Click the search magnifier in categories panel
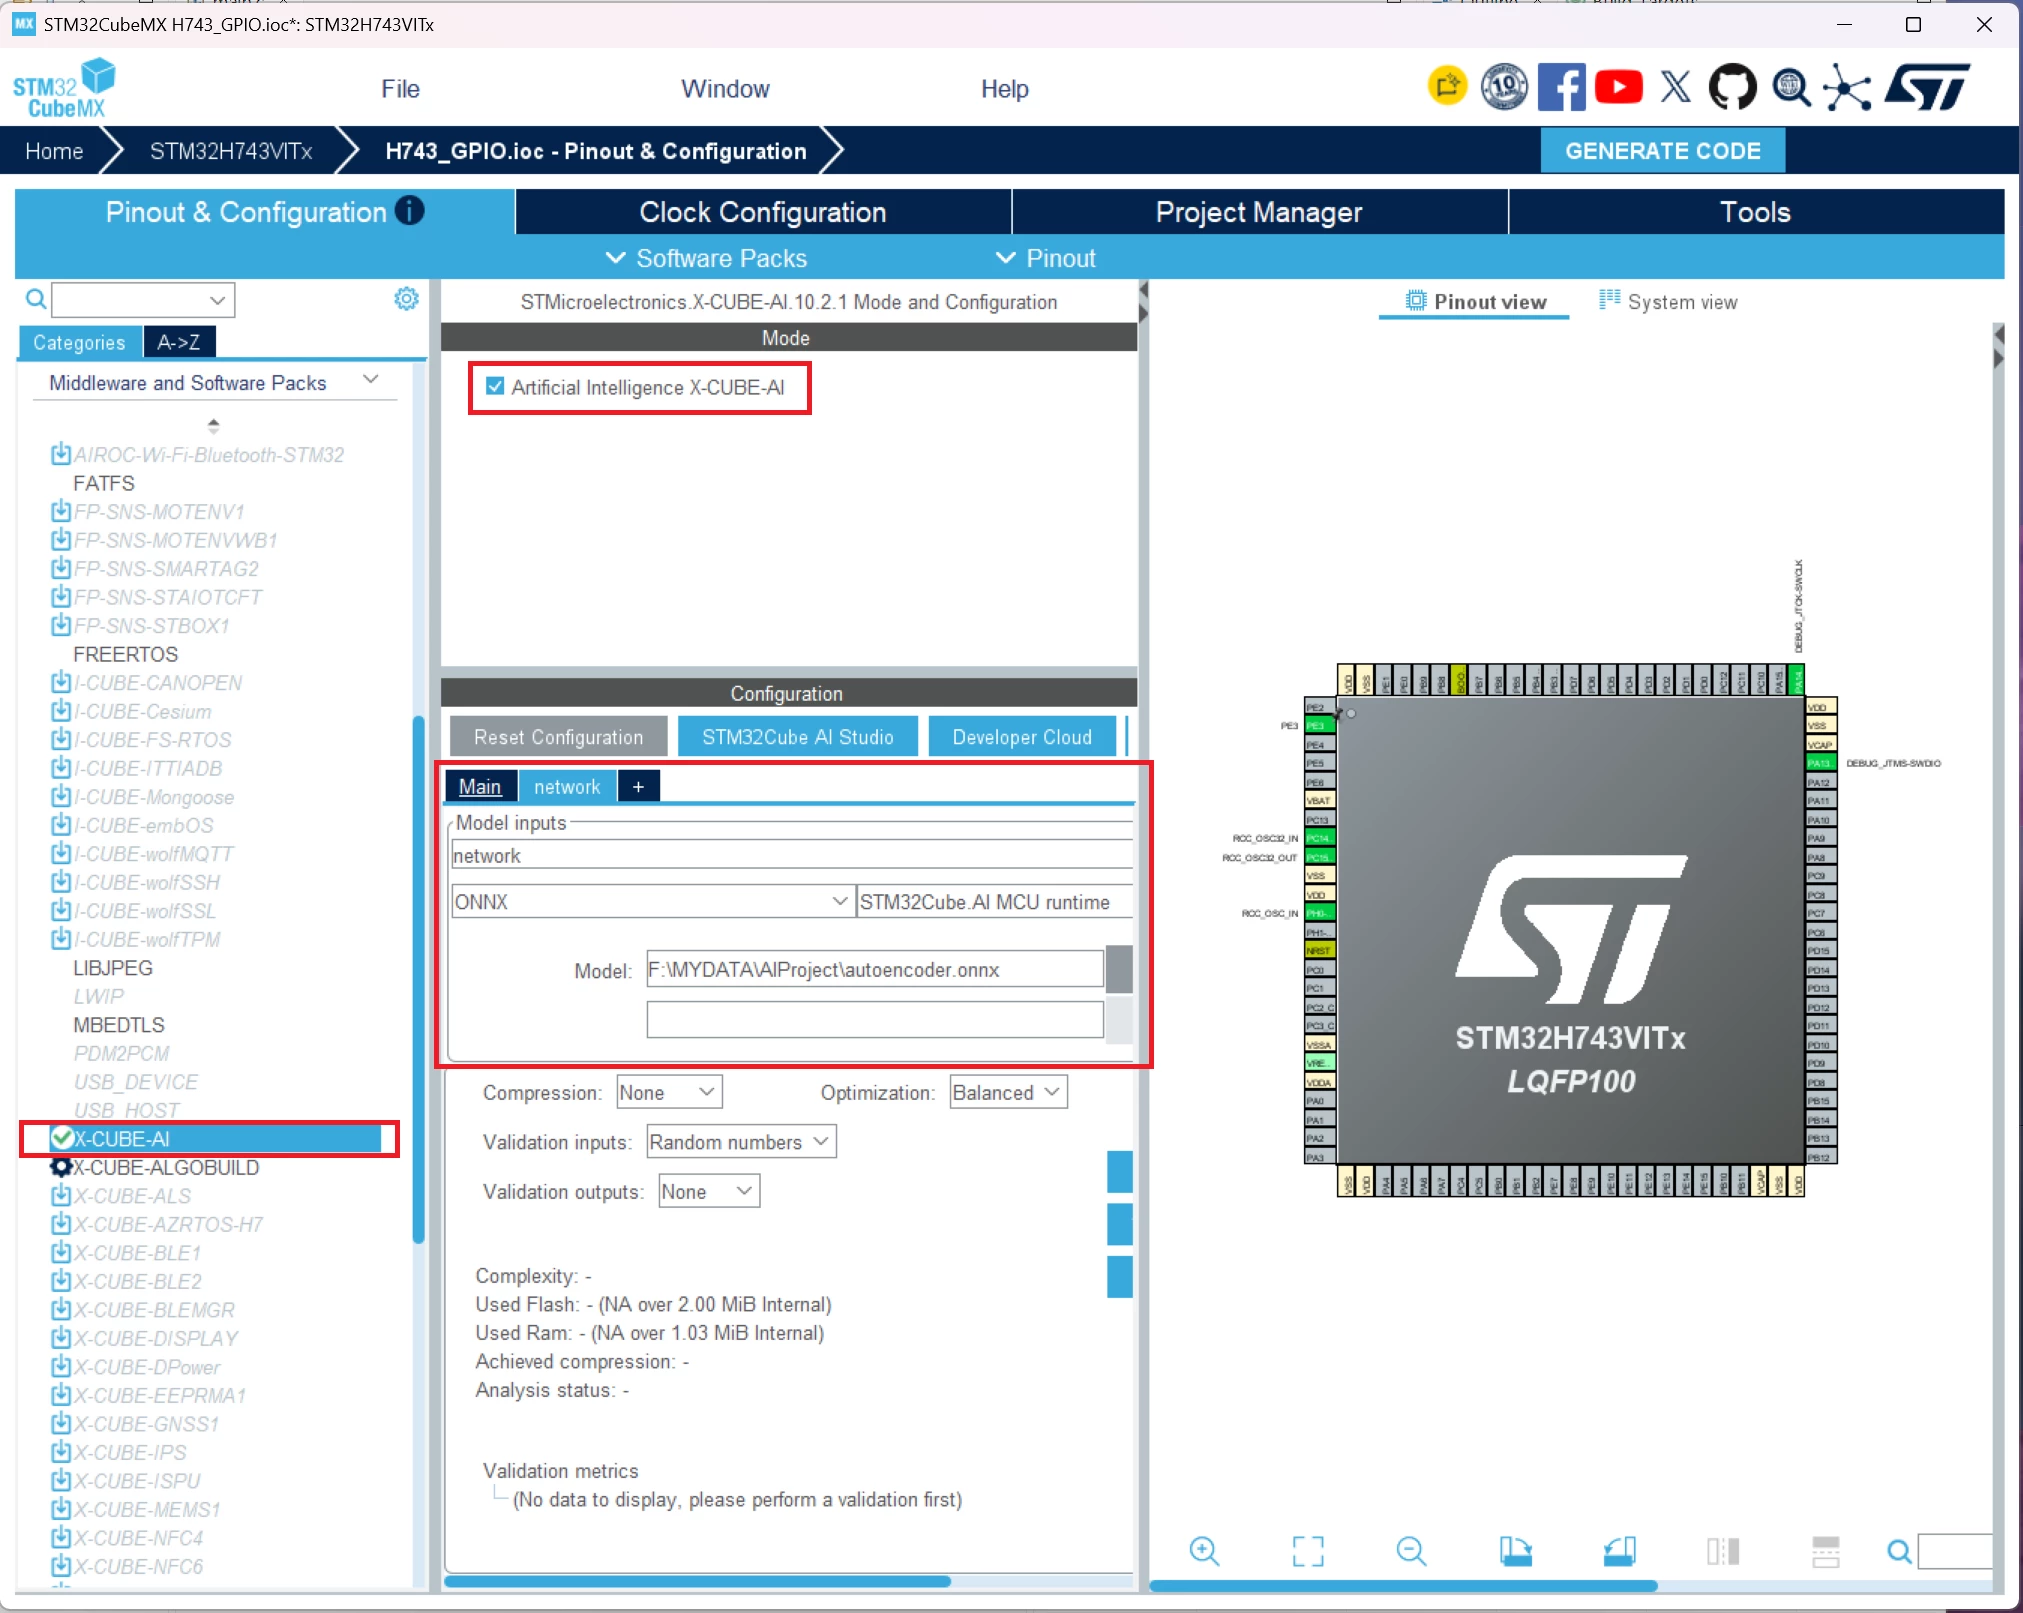 tap(36, 299)
